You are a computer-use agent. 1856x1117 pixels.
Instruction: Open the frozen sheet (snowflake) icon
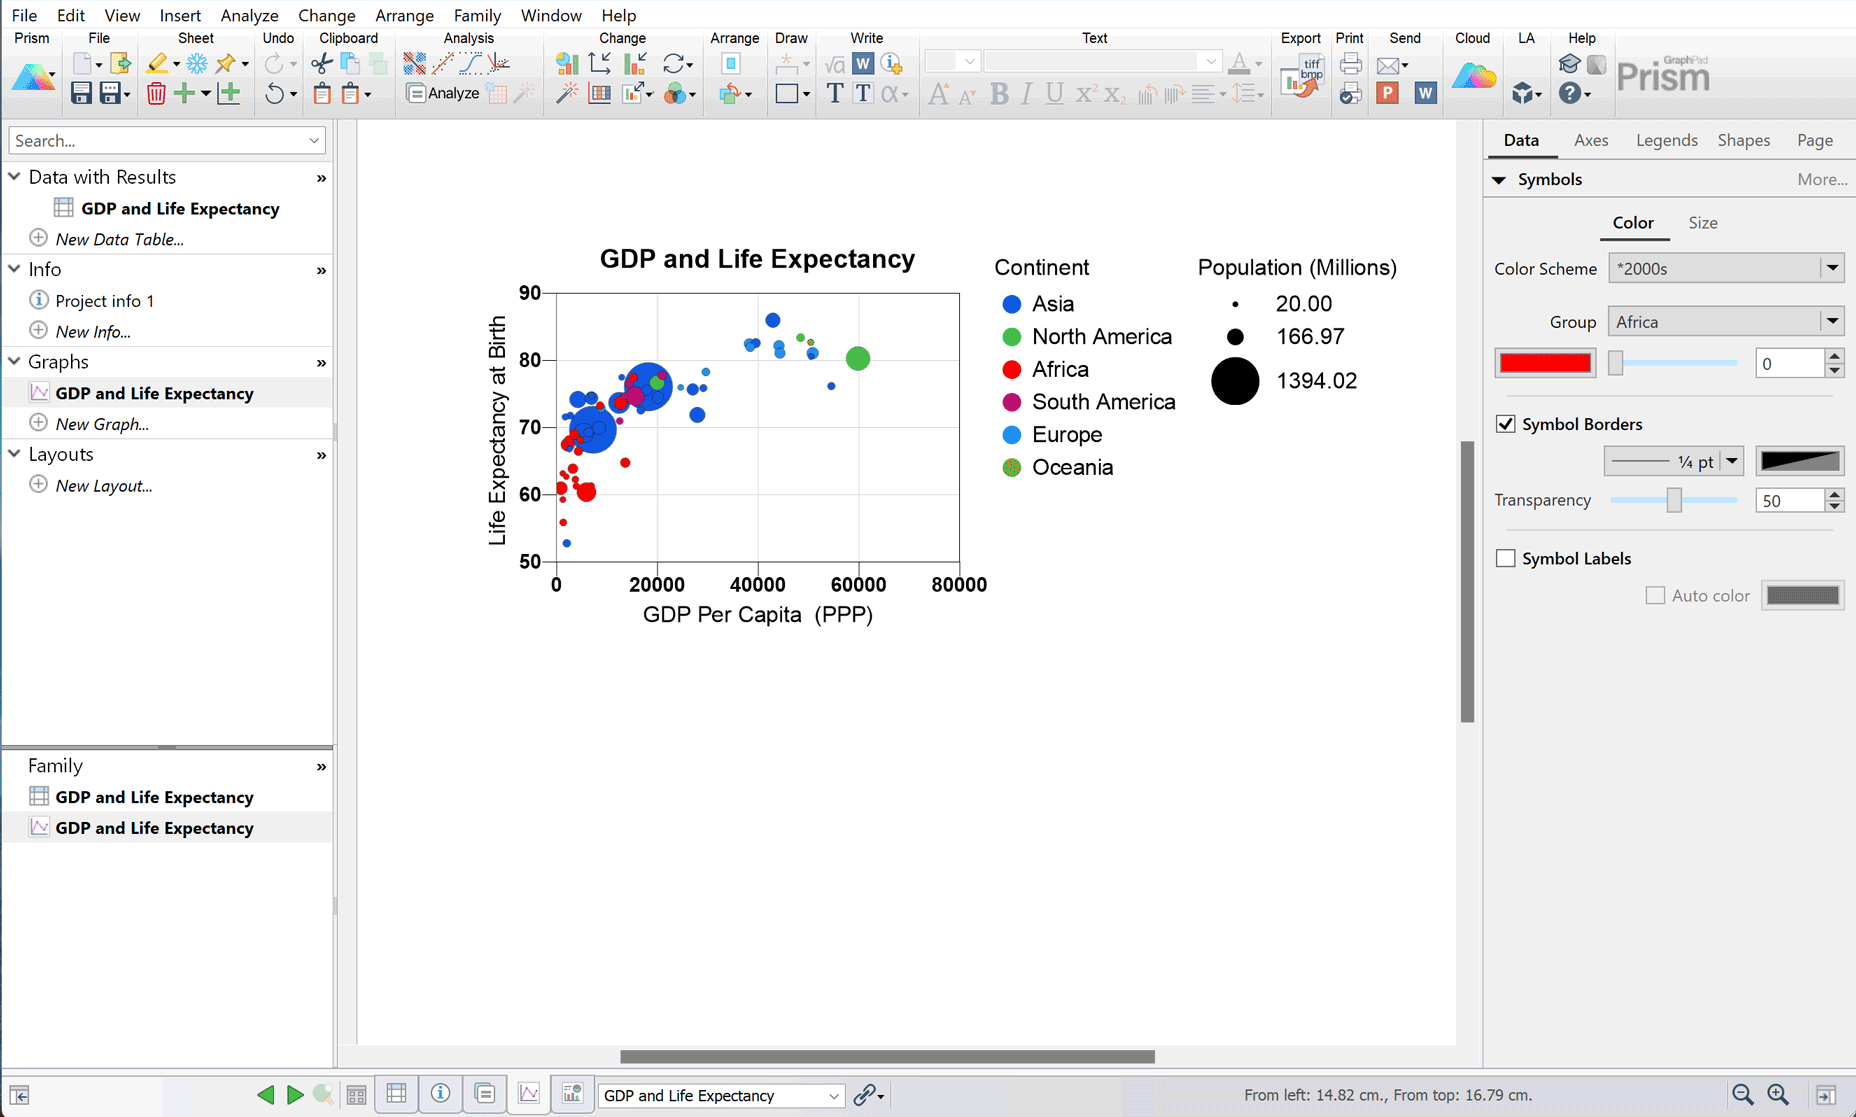pyautogui.click(x=197, y=63)
